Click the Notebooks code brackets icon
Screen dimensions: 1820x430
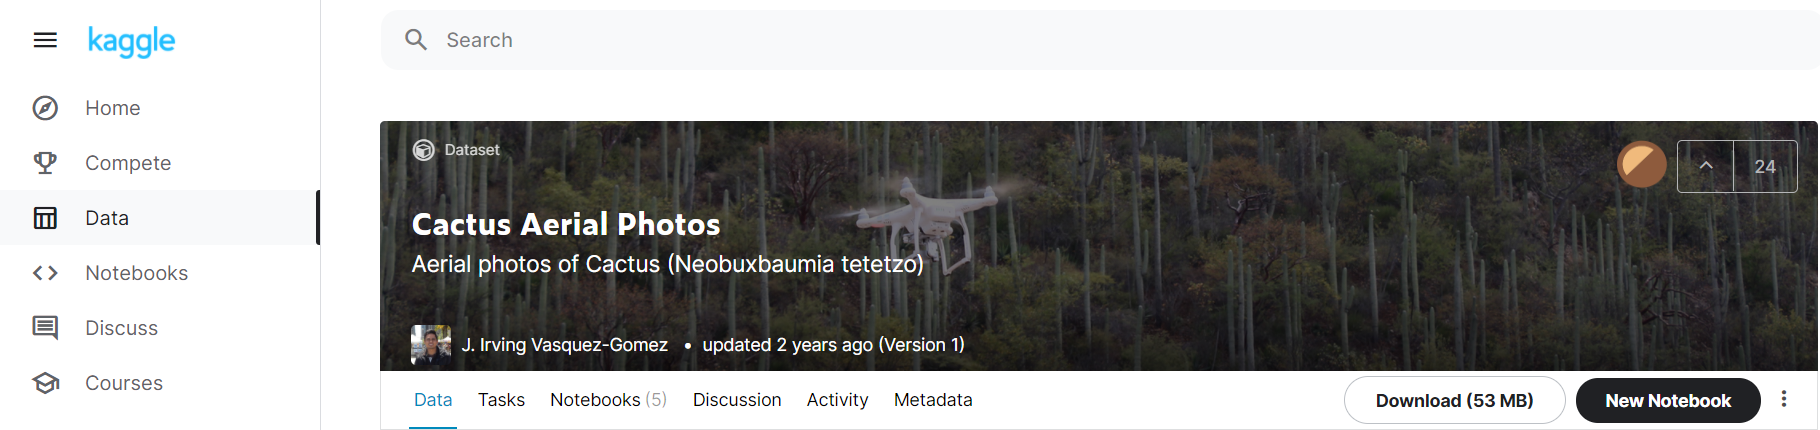pyautogui.click(x=45, y=273)
